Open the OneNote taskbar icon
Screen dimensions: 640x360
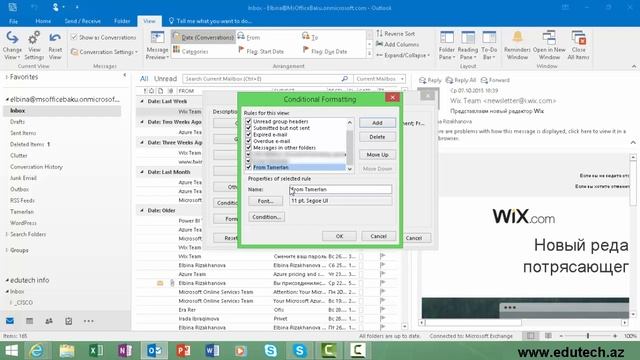coord(125,350)
